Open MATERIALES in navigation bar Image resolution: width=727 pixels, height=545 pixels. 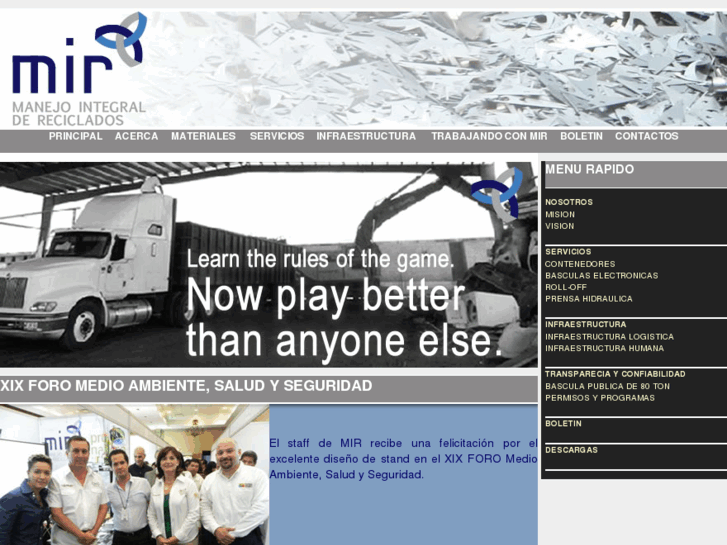(203, 136)
